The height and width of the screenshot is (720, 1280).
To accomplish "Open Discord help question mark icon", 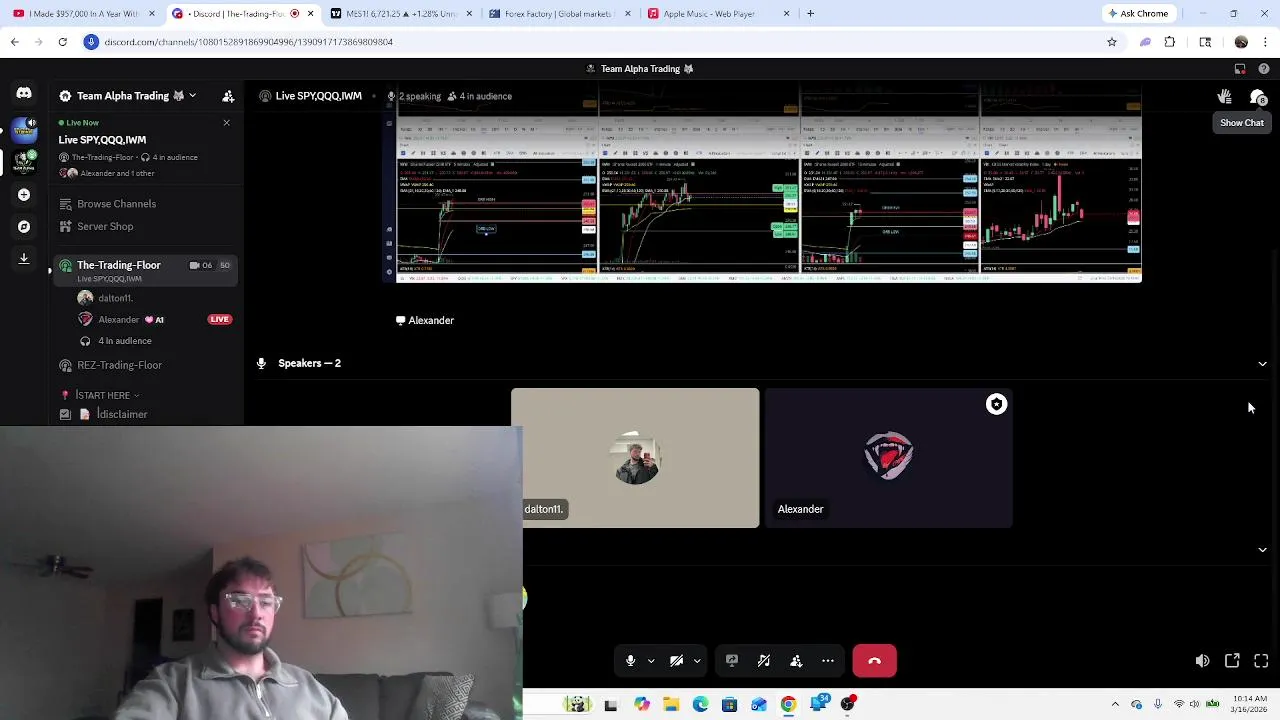I will [1263, 69].
